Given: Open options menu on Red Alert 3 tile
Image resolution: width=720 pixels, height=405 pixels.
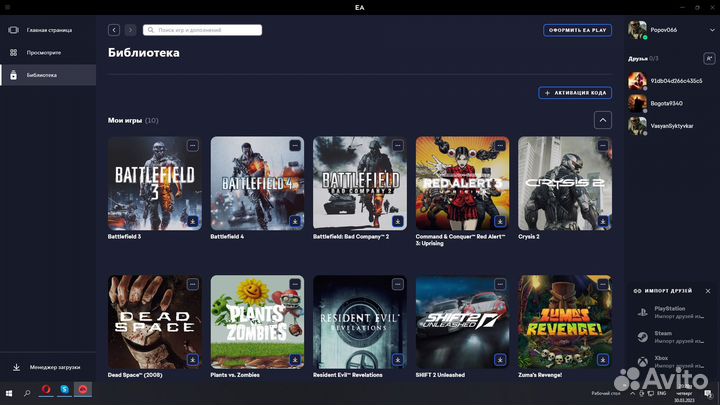Looking at the screenshot, I should [500, 146].
